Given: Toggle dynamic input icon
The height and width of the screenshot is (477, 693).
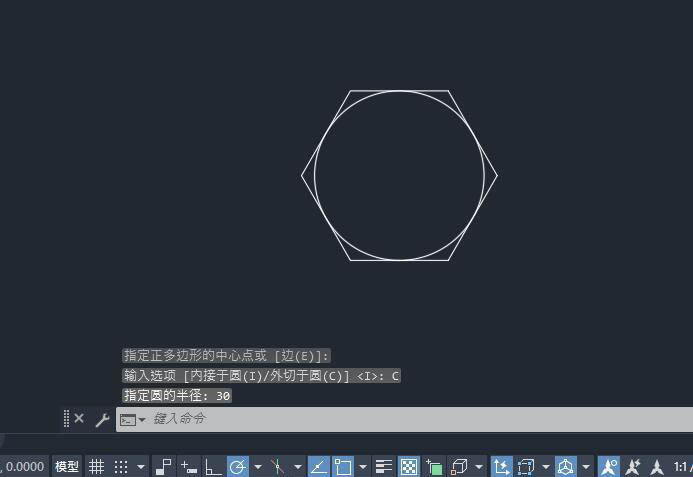Looking at the screenshot, I should (189, 467).
